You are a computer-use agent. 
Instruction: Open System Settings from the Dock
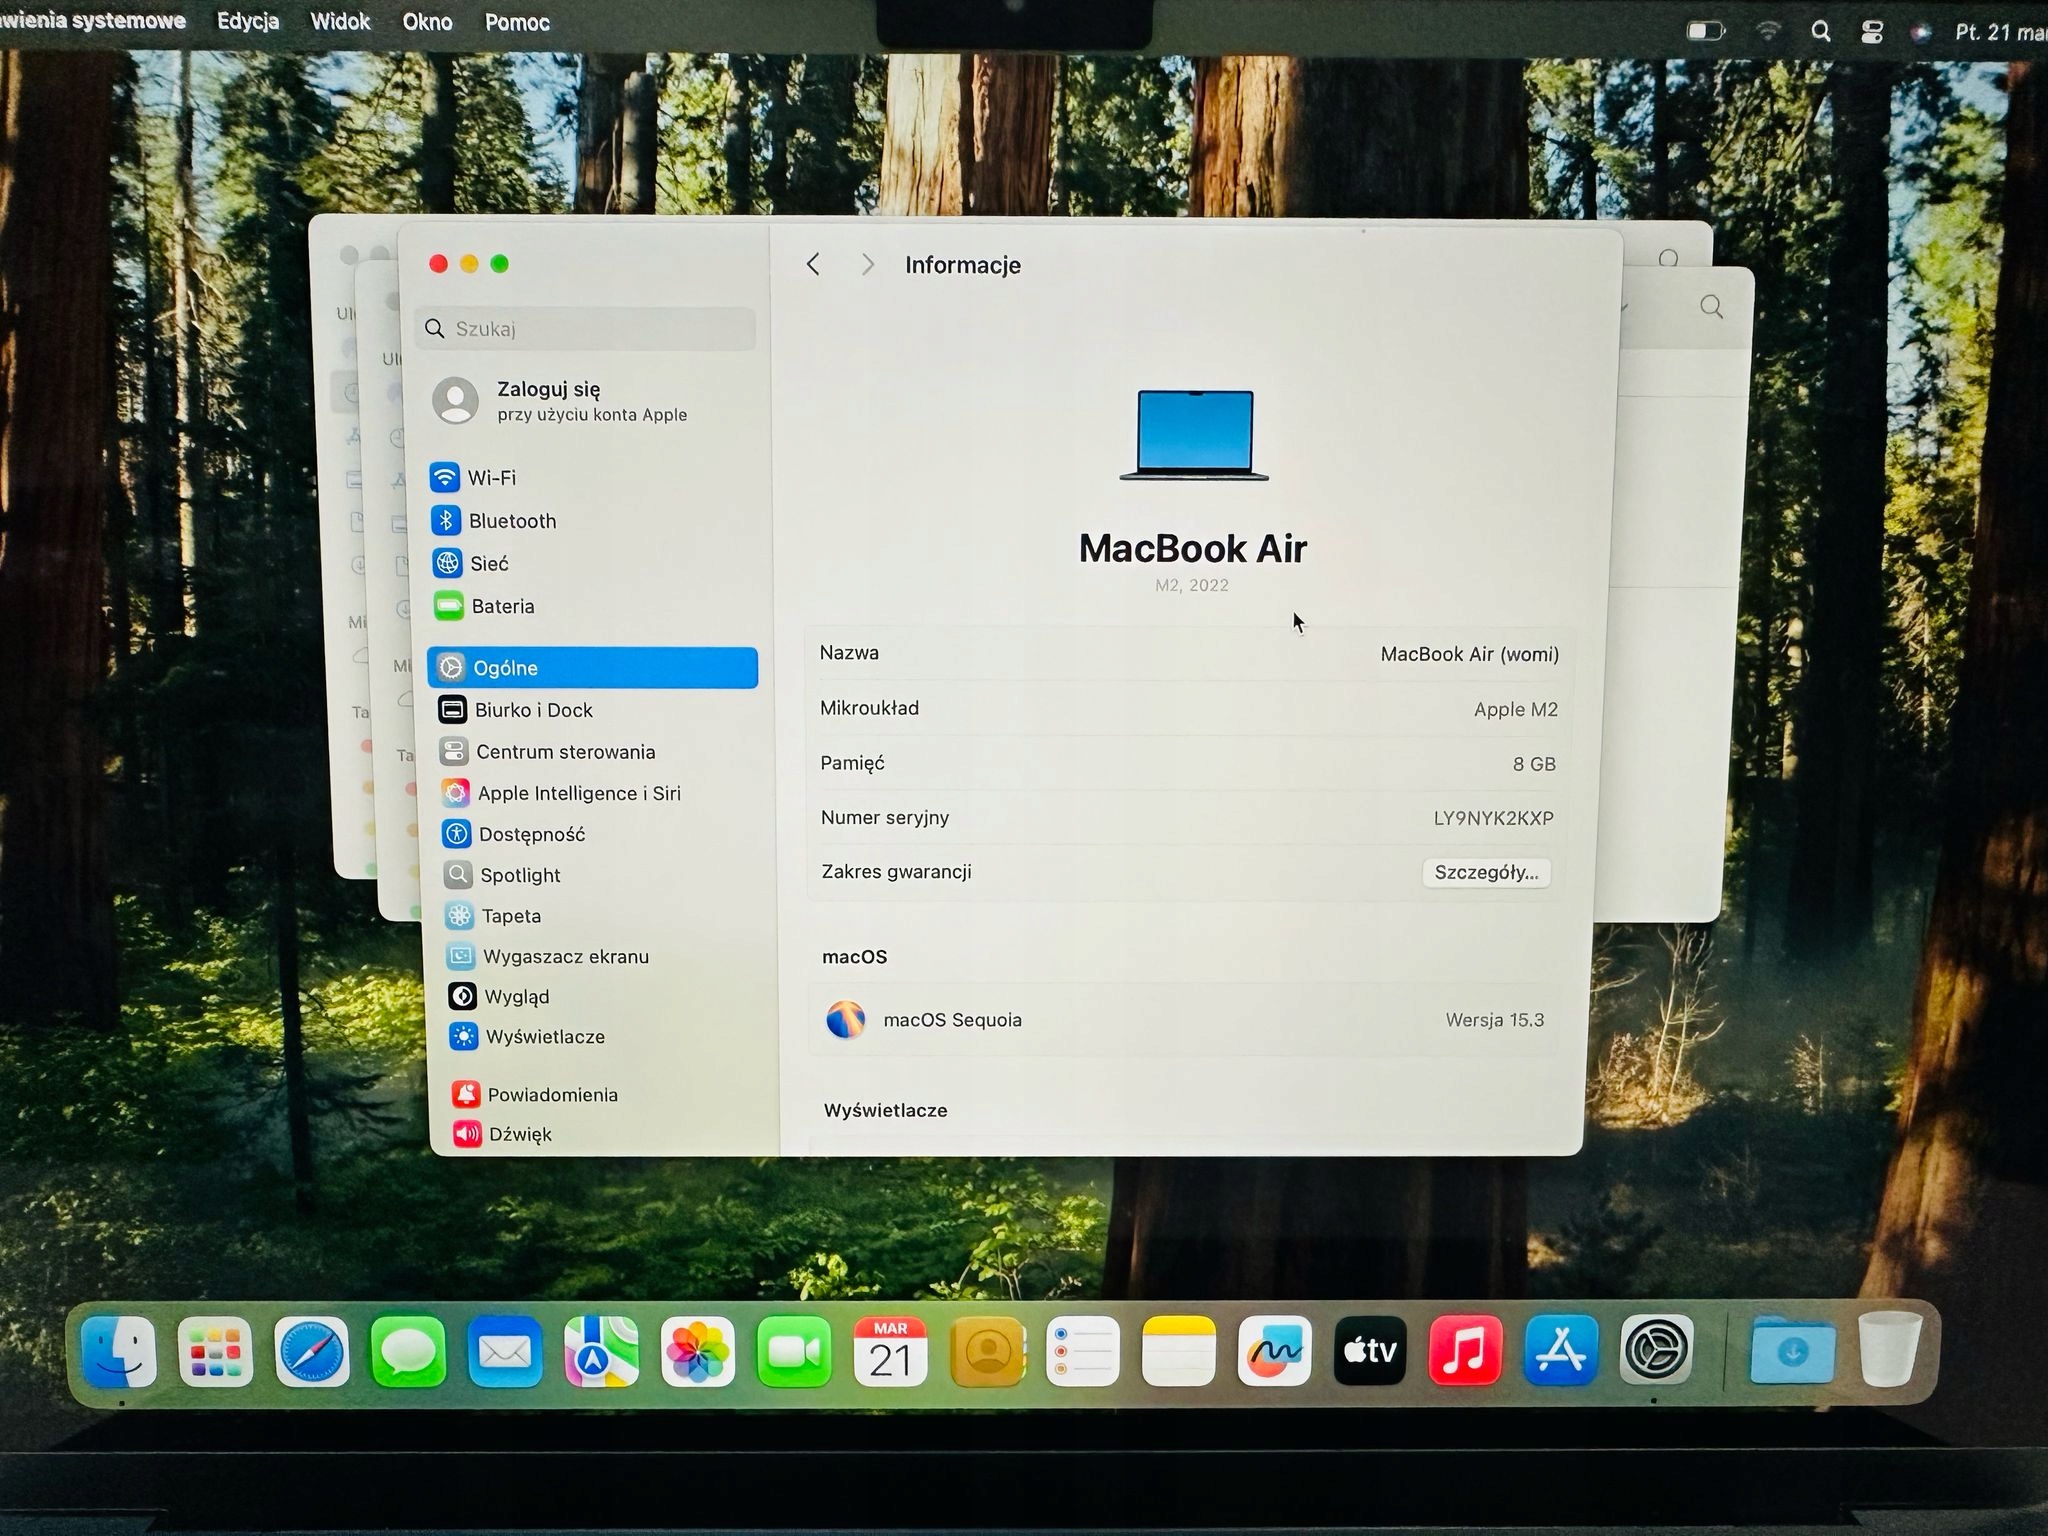coord(1656,1349)
